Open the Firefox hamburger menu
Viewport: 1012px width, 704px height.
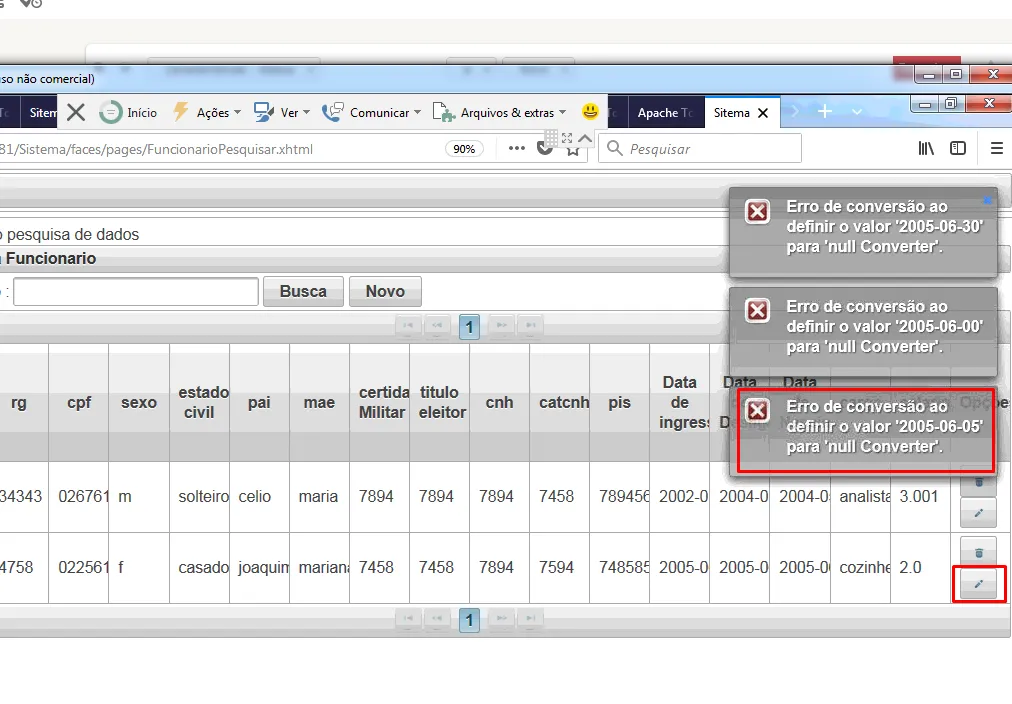[x=997, y=148]
